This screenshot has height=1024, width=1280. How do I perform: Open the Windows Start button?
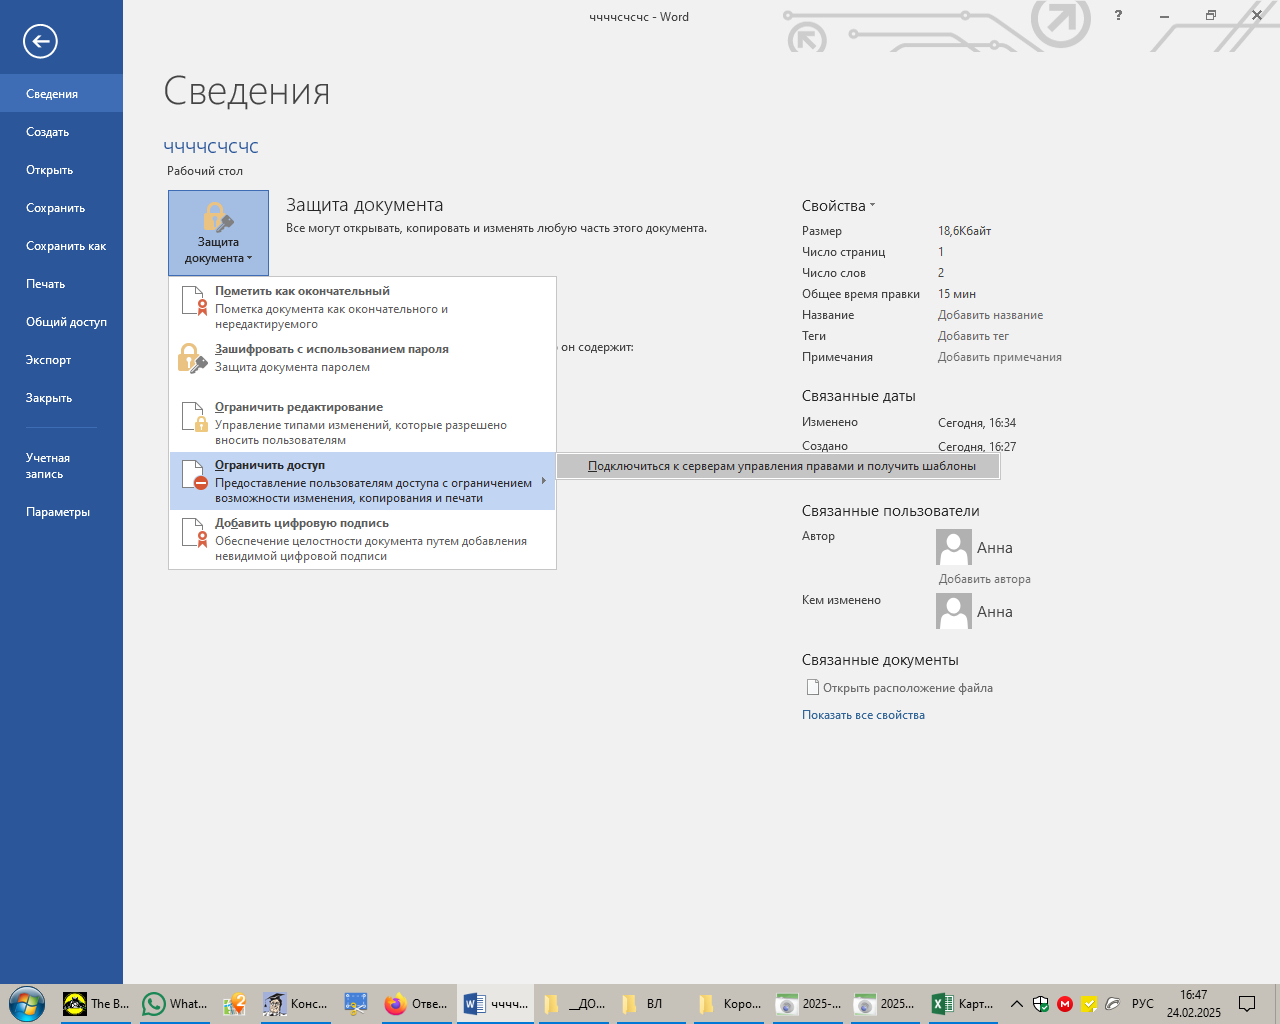point(27,1003)
